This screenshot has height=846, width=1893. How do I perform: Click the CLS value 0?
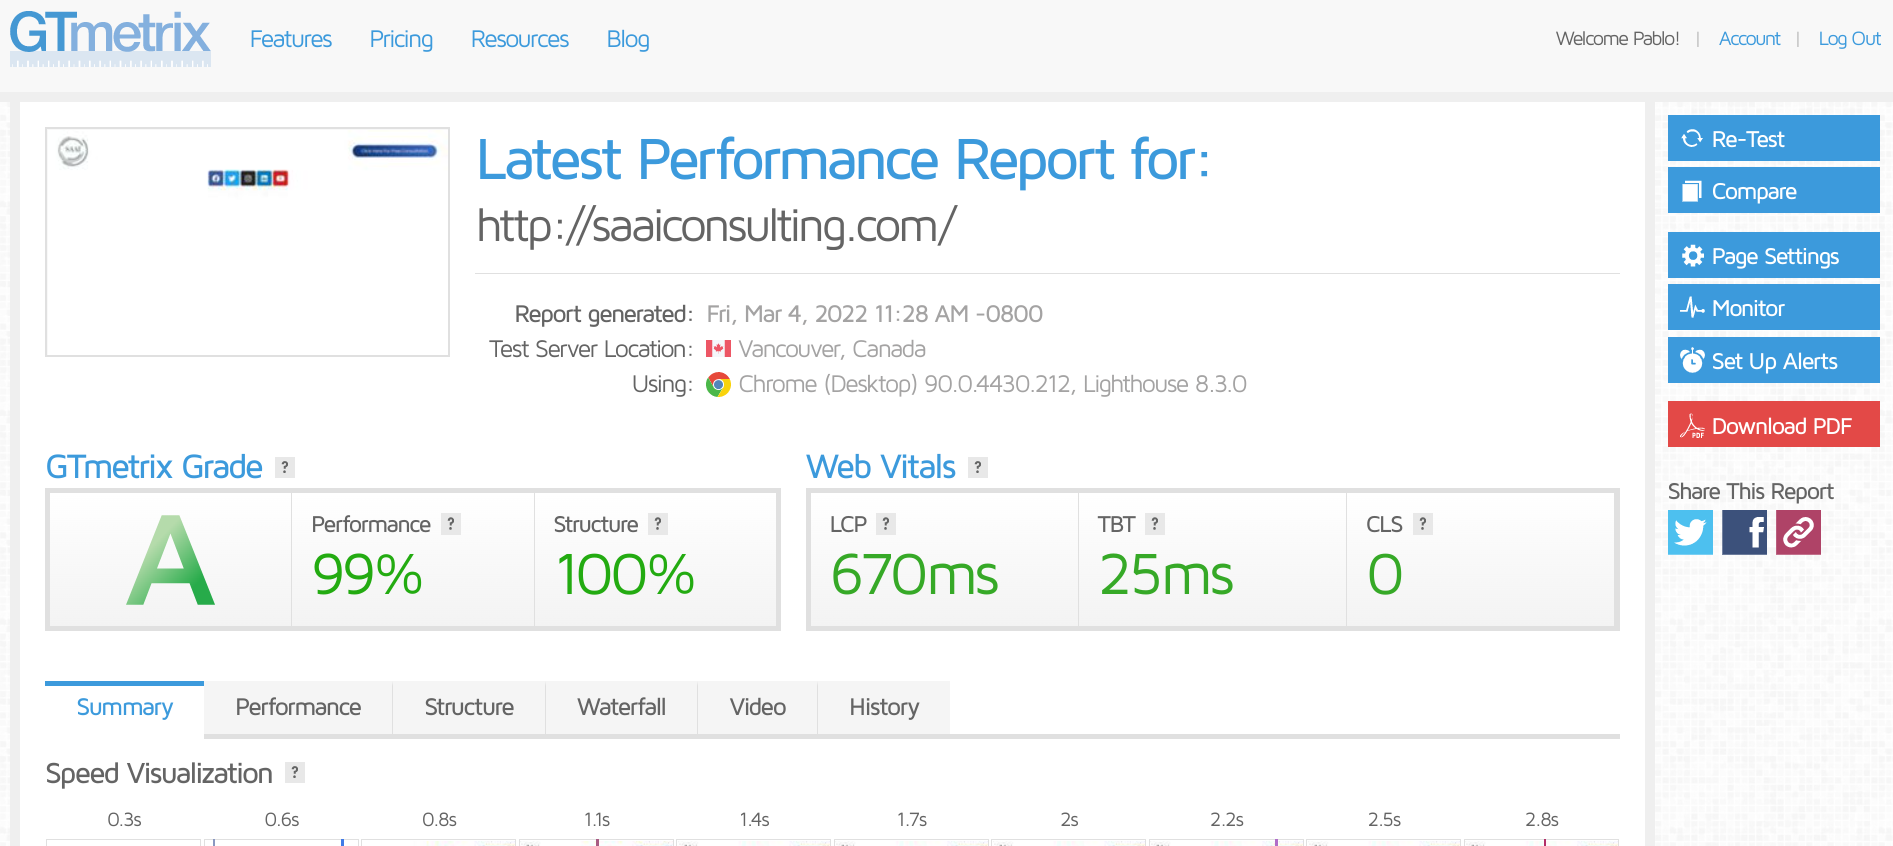click(x=1385, y=575)
